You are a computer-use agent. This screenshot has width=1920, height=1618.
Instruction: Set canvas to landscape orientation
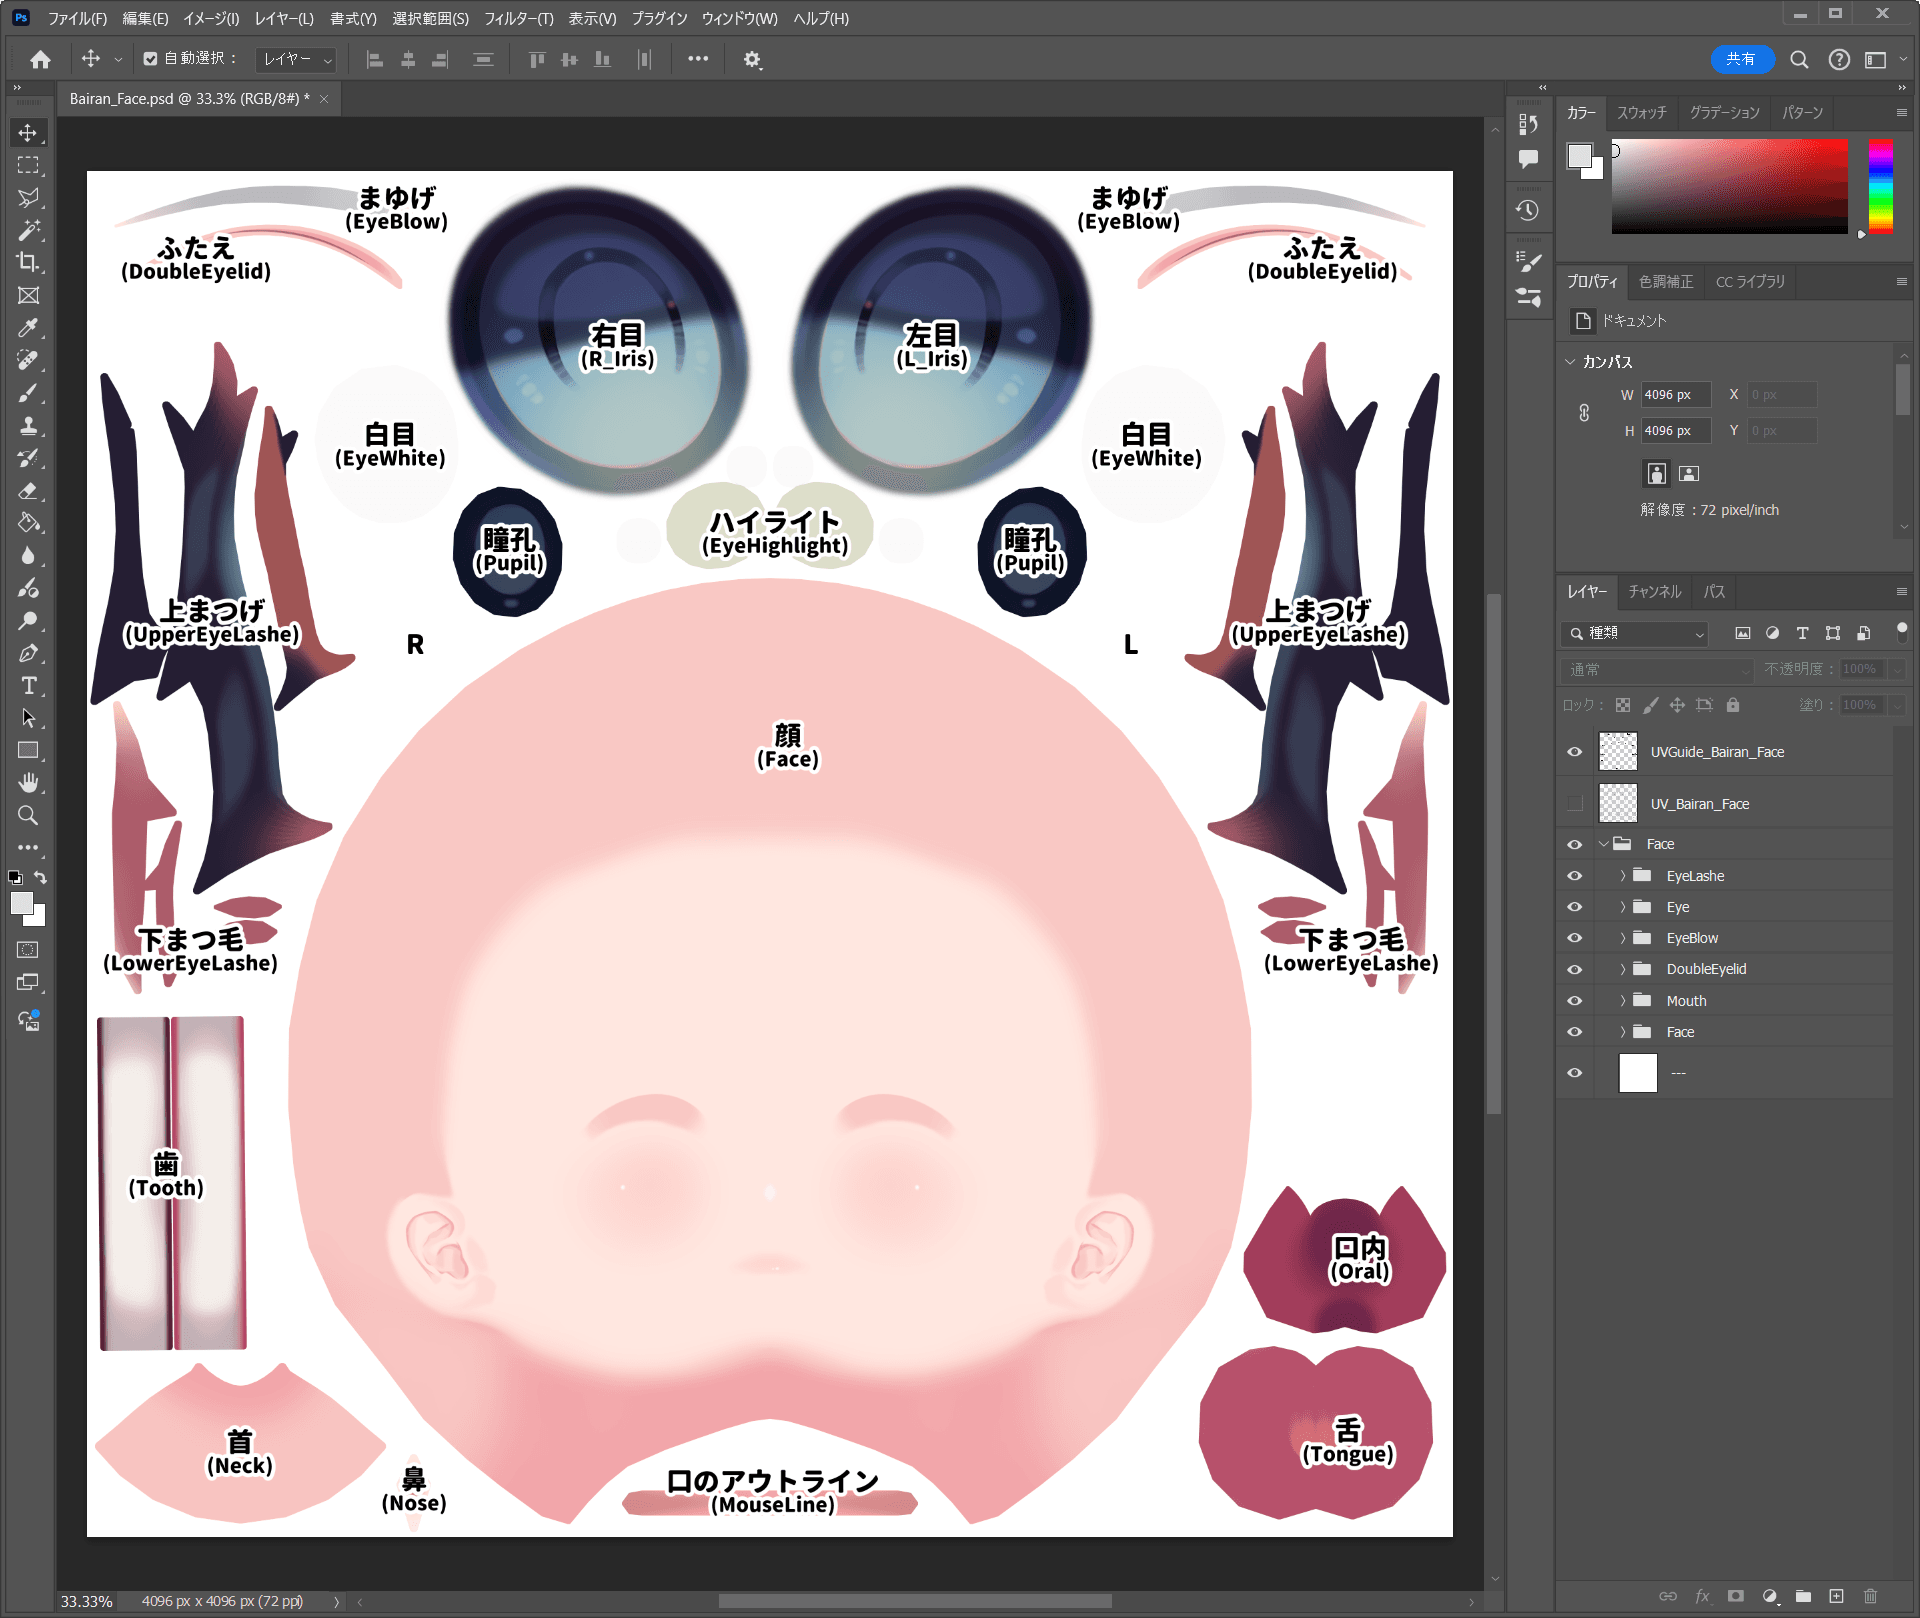(1689, 473)
